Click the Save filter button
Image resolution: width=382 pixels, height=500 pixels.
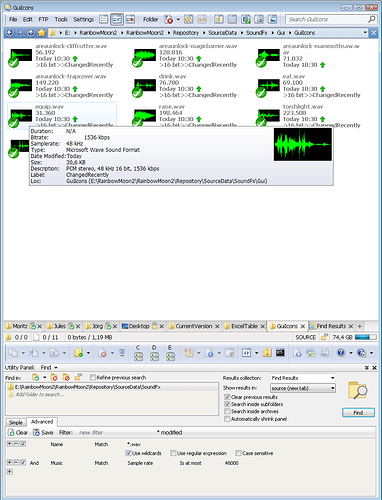43,432
